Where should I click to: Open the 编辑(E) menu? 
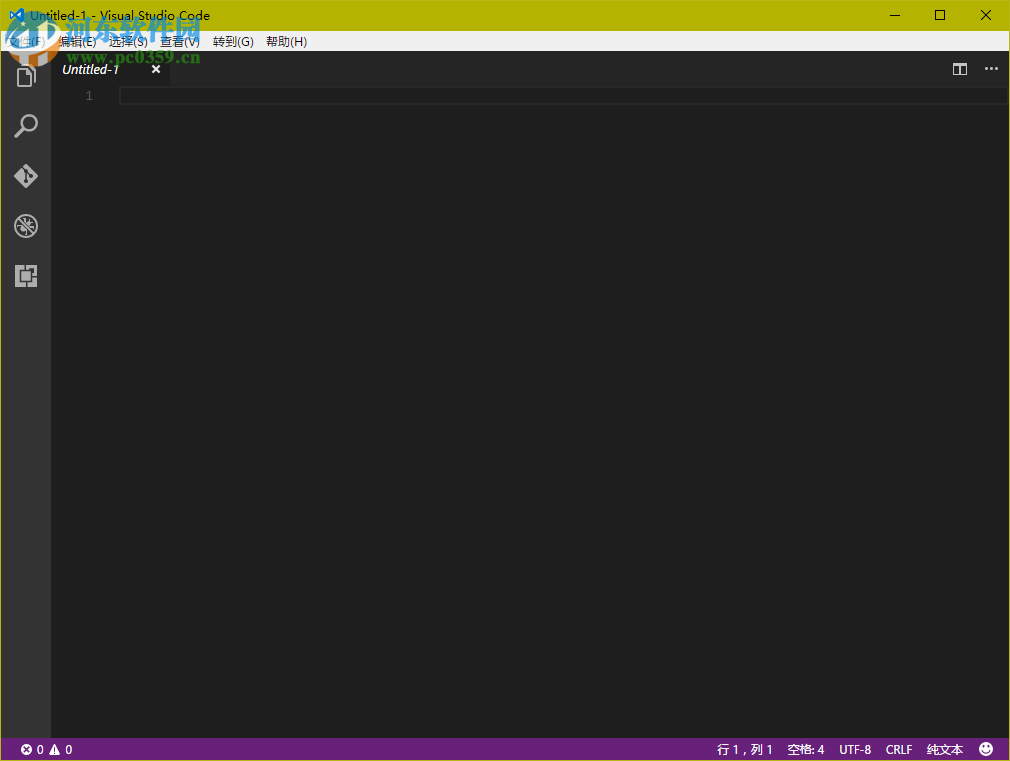[77, 41]
